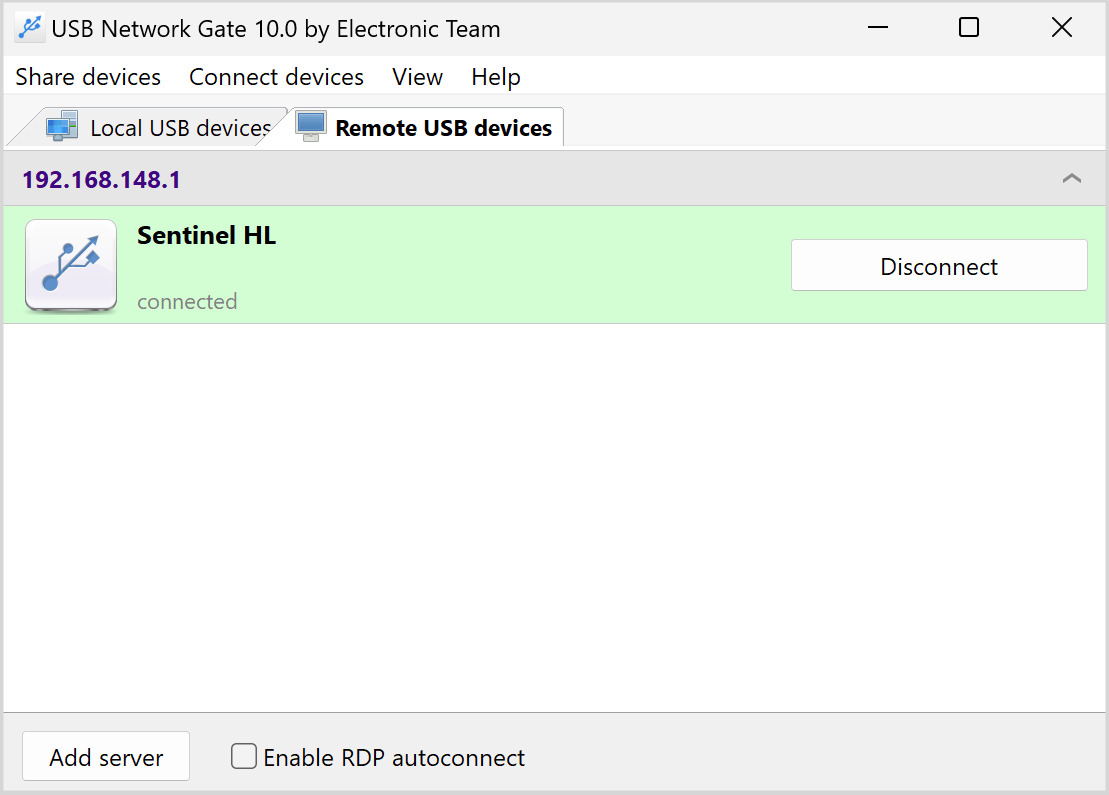Minimize the USB Network Gate window
The width and height of the screenshot is (1109, 795).
(x=876, y=28)
